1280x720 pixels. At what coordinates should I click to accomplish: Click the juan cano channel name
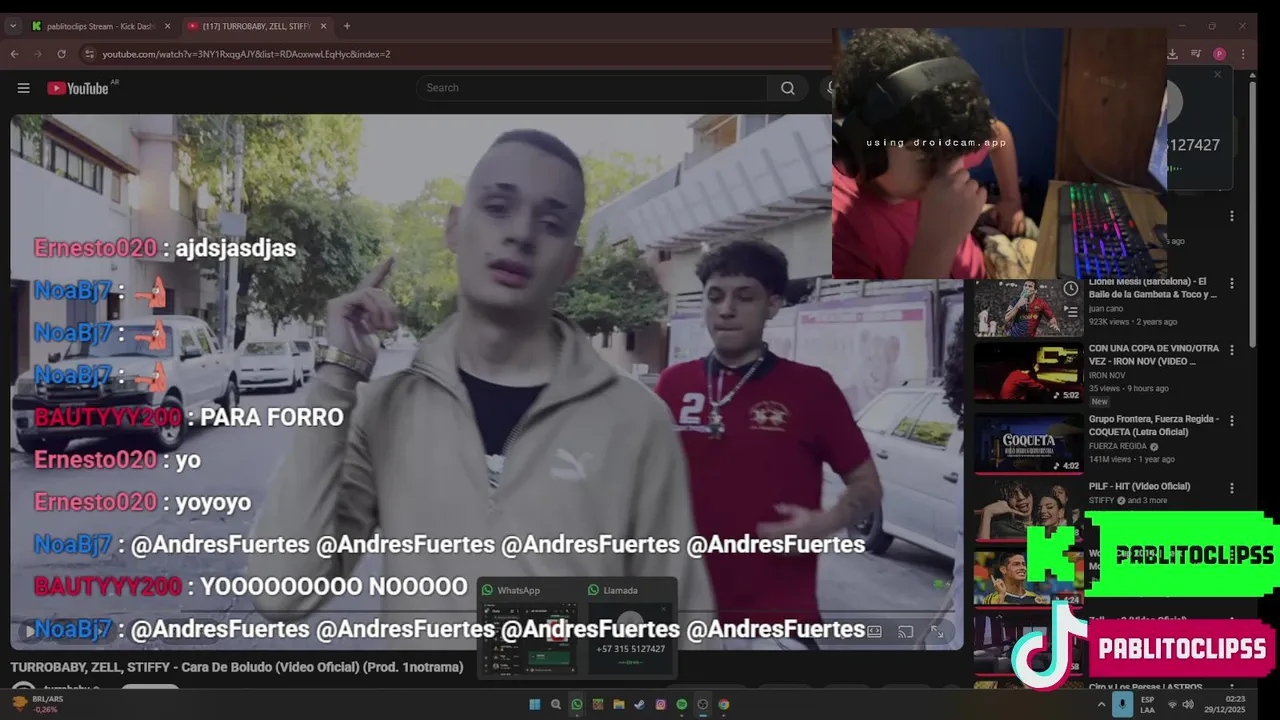(1106, 309)
